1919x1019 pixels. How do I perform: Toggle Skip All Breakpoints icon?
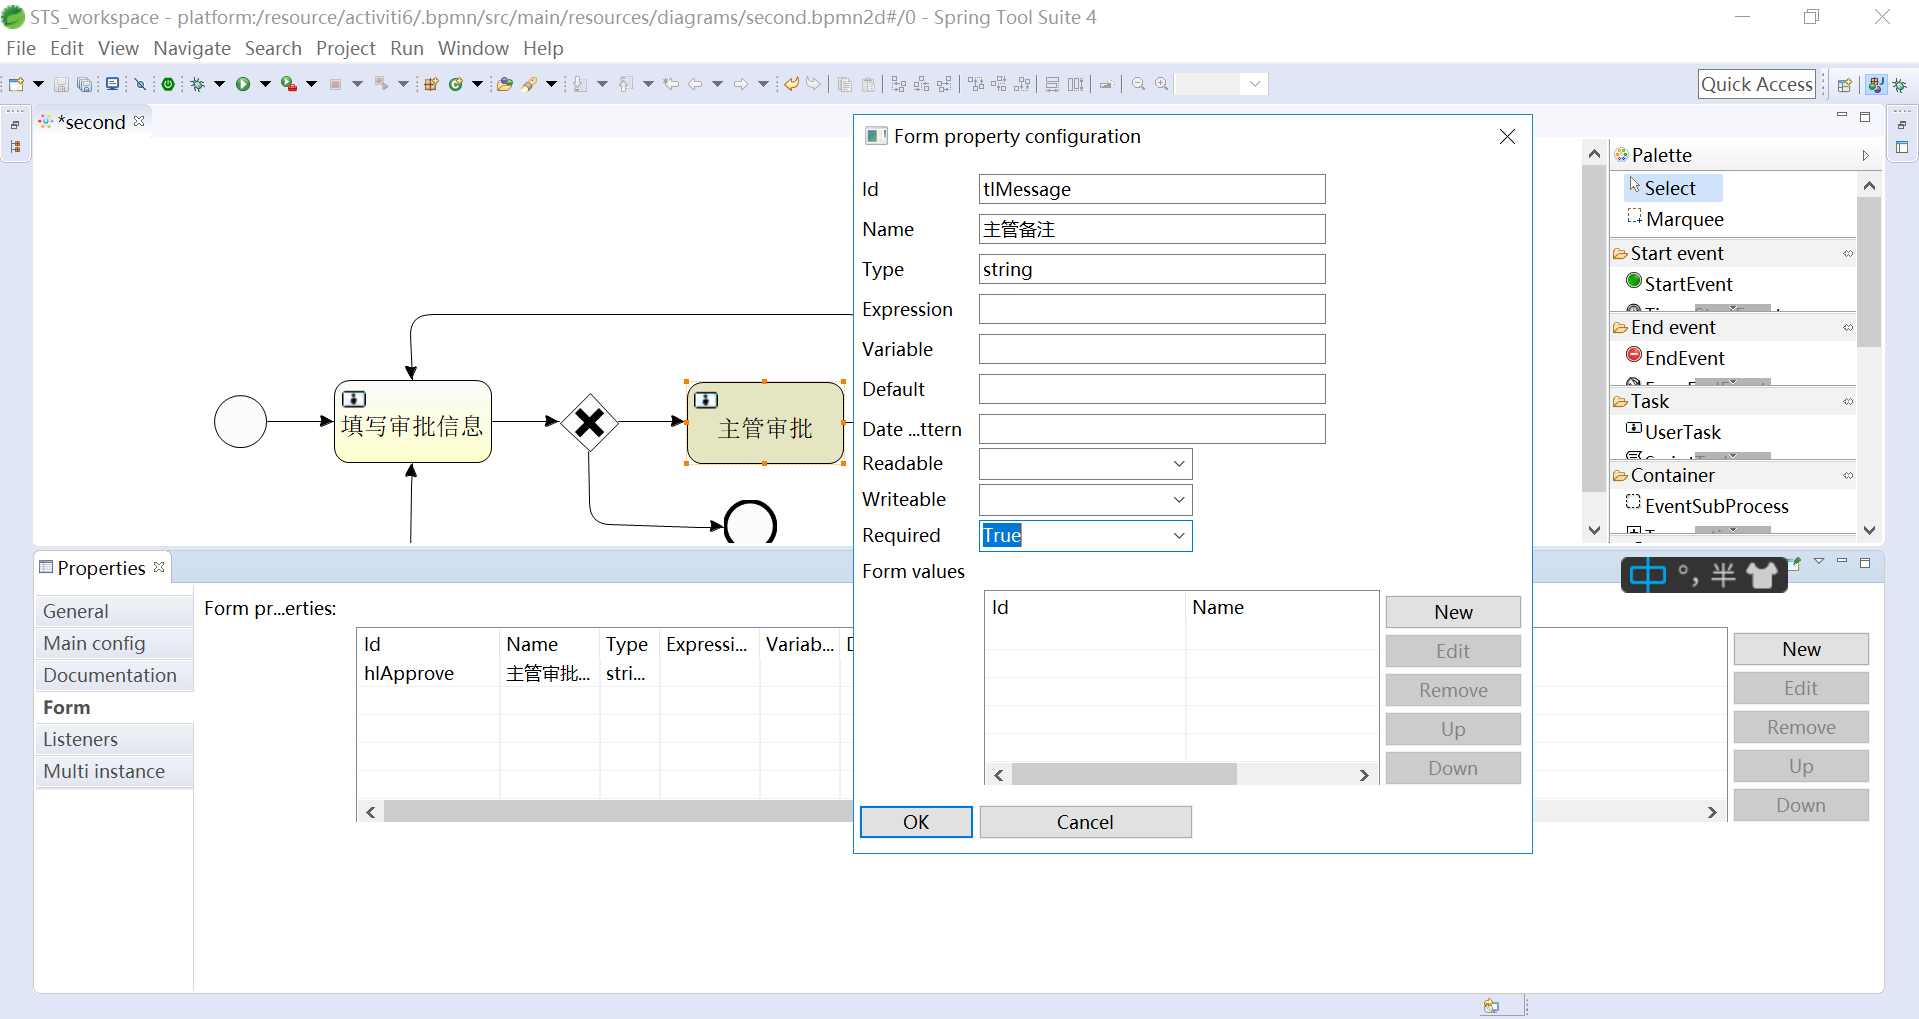pos(141,84)
